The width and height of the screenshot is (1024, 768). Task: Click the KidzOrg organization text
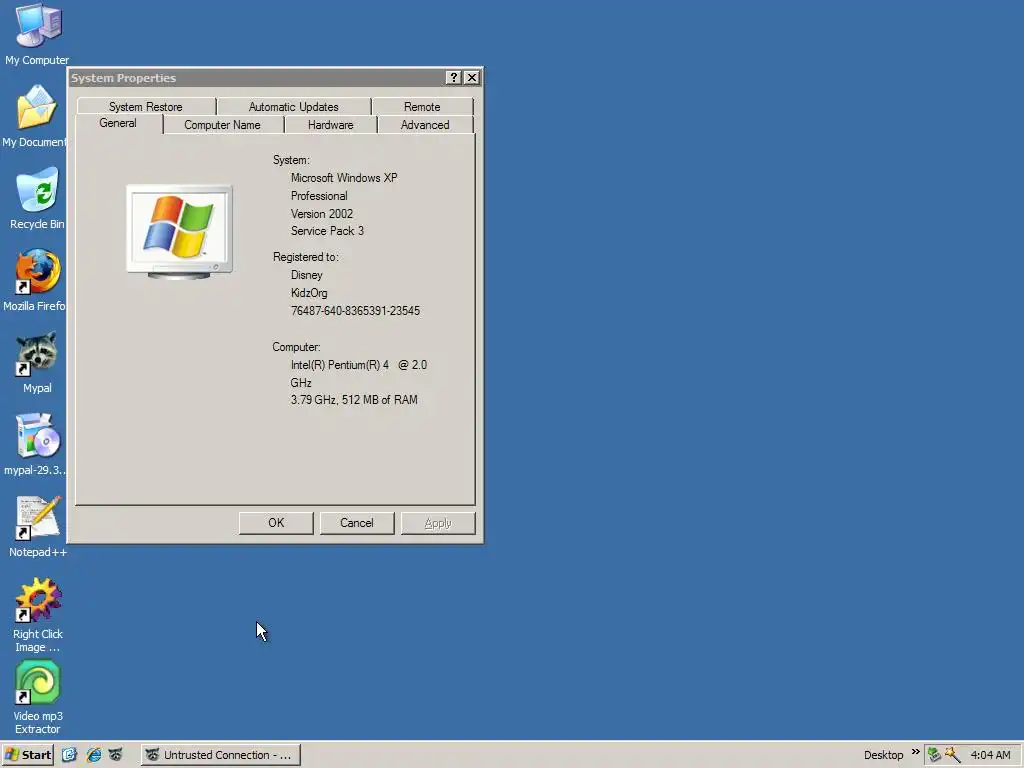[x=309, y=293]
